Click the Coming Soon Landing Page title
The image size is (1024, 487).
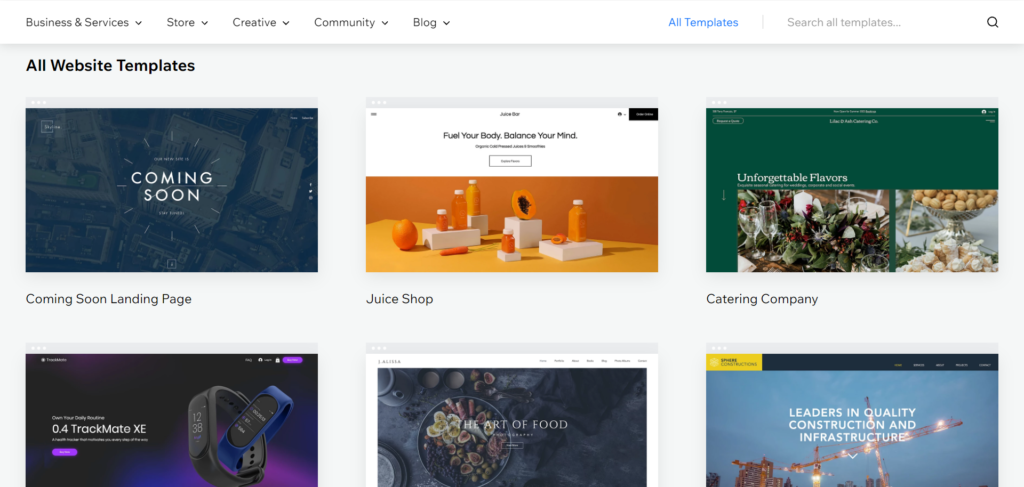(x=109, y=299)
